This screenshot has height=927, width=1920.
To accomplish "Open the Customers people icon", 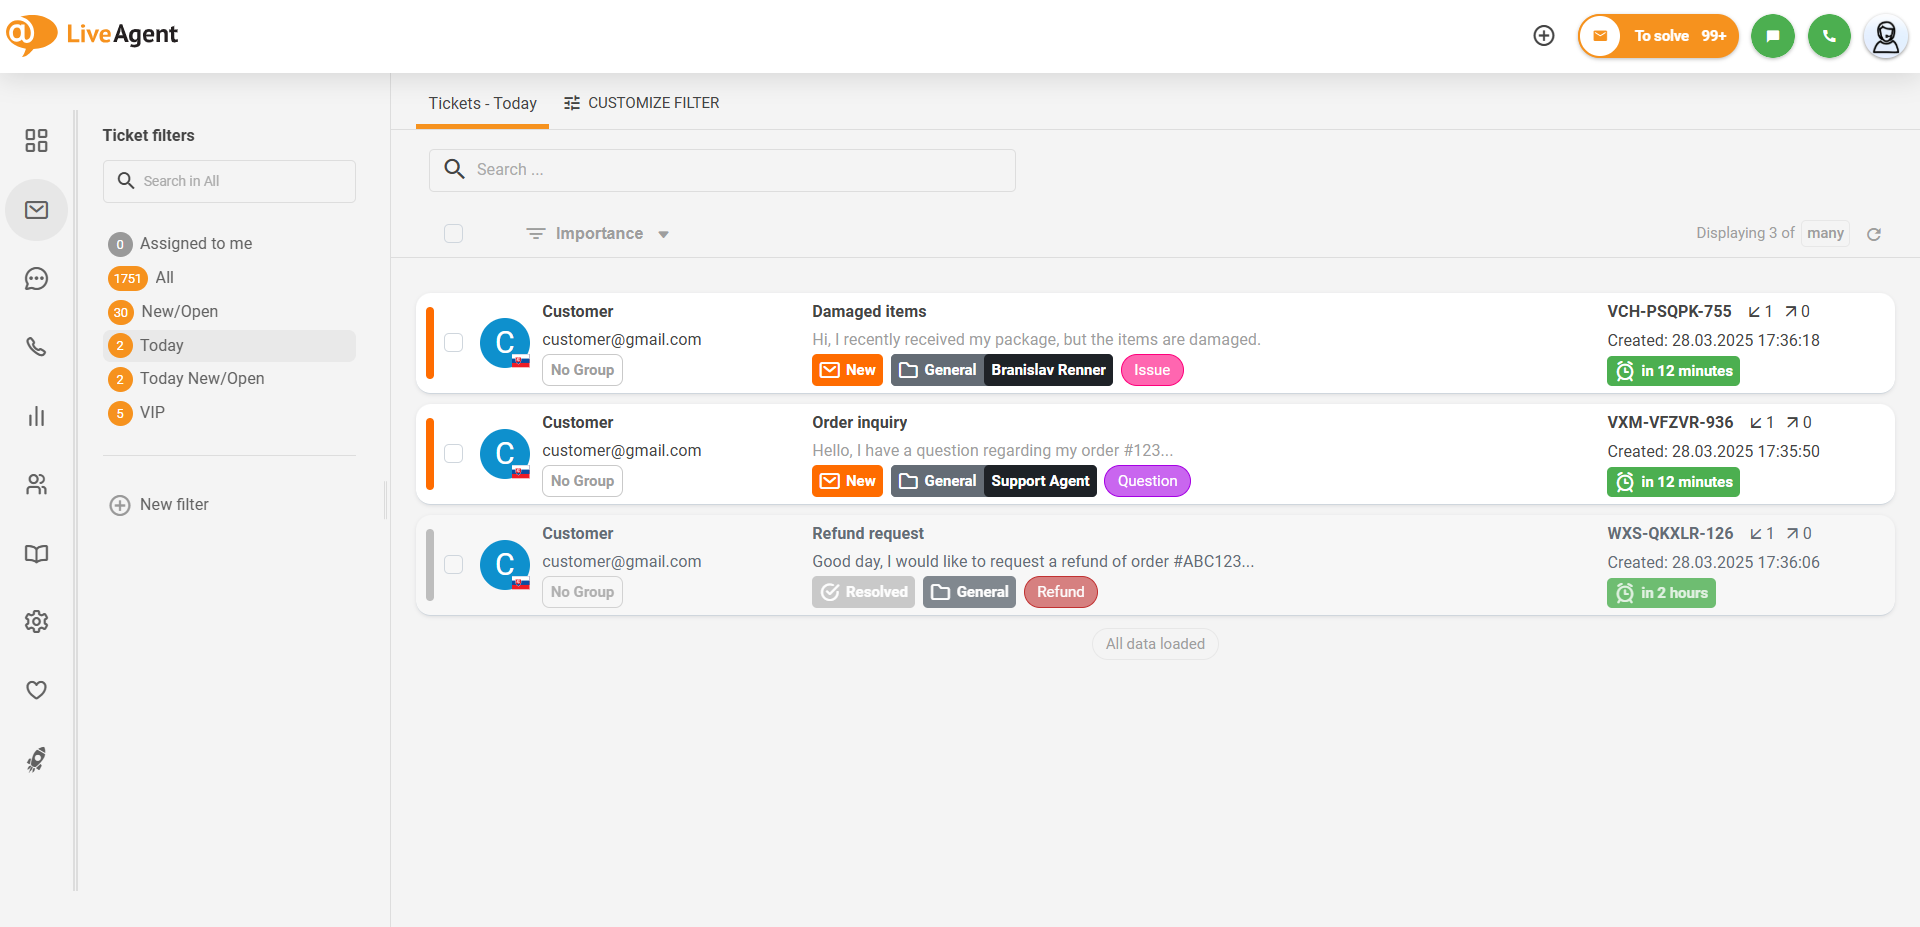I will [36, 485].
